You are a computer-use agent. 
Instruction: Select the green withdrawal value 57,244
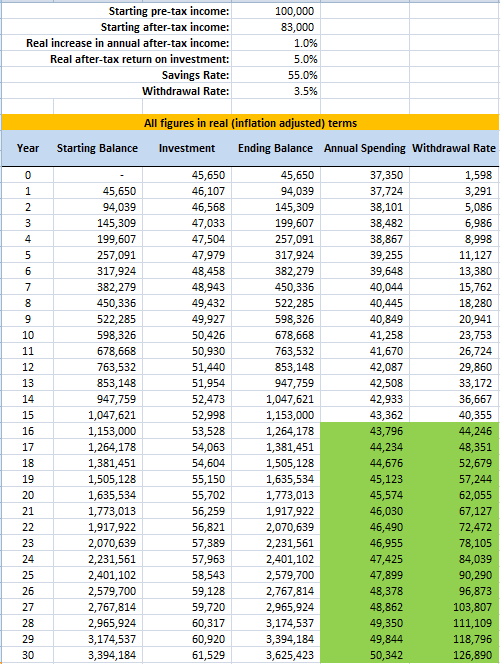[x=475, y=479]
